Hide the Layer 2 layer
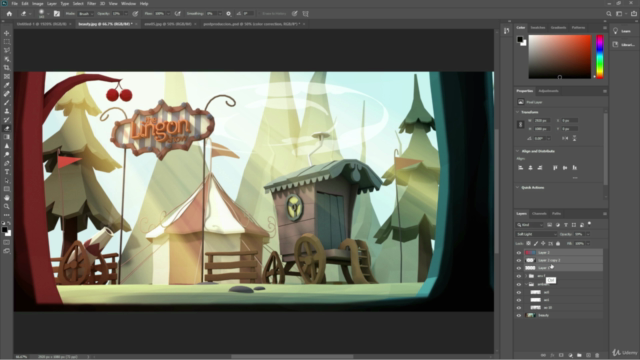This screenshot has height=360, width=640. [x=519, y=253]
